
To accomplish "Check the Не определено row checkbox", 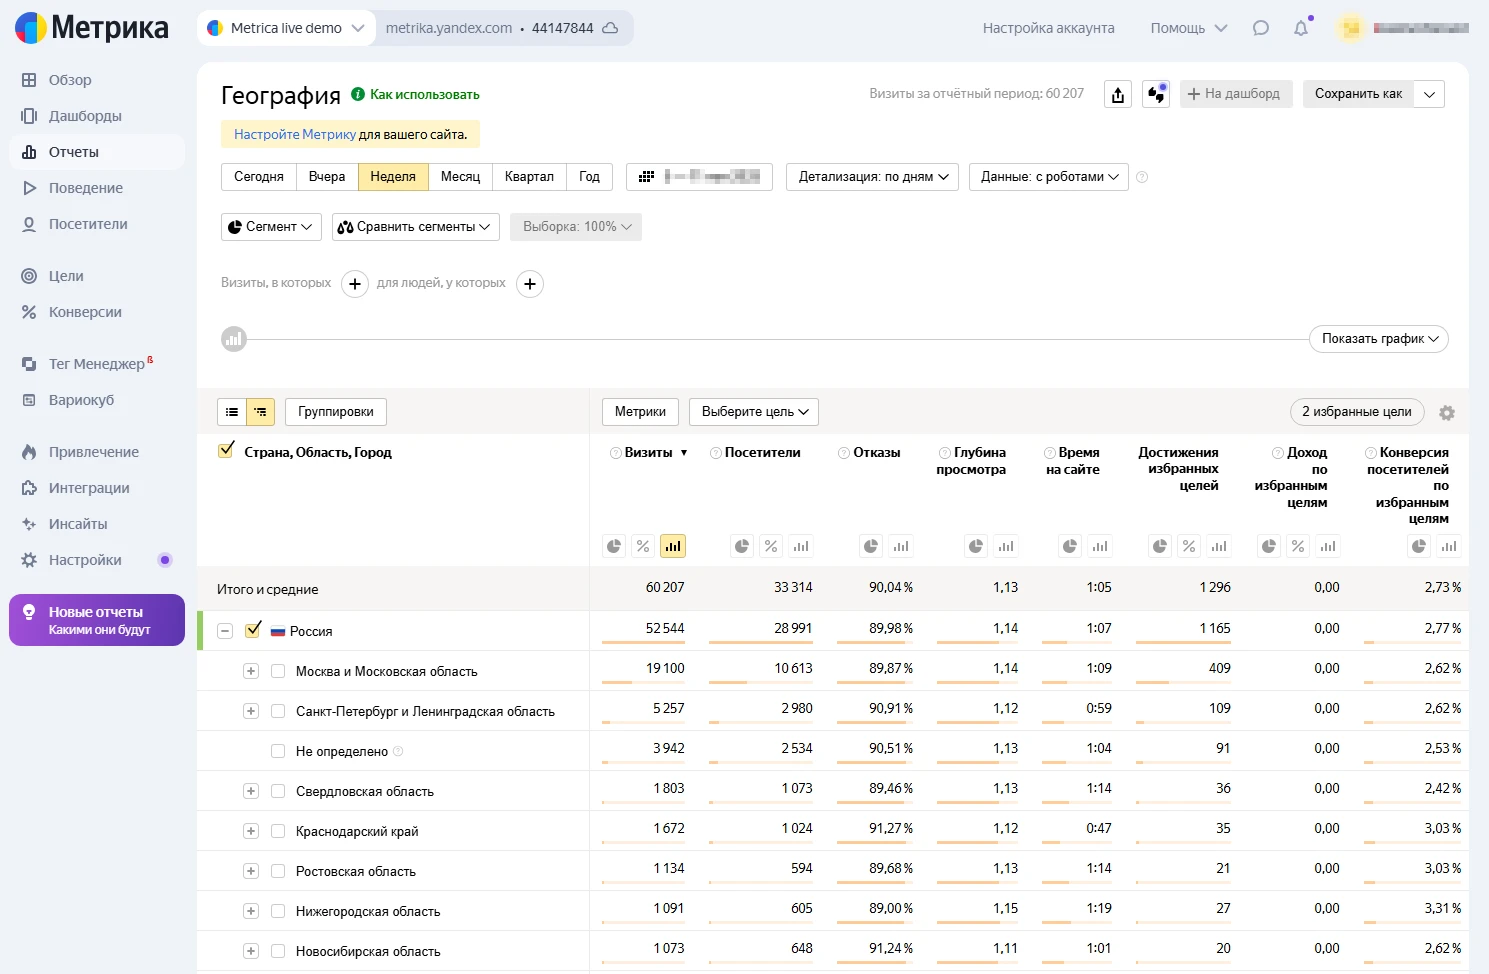I will point(278,750).
